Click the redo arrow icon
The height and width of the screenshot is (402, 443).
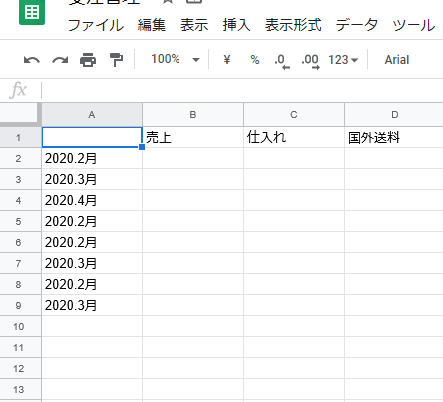pyautogui.click(x=60, y=60)
